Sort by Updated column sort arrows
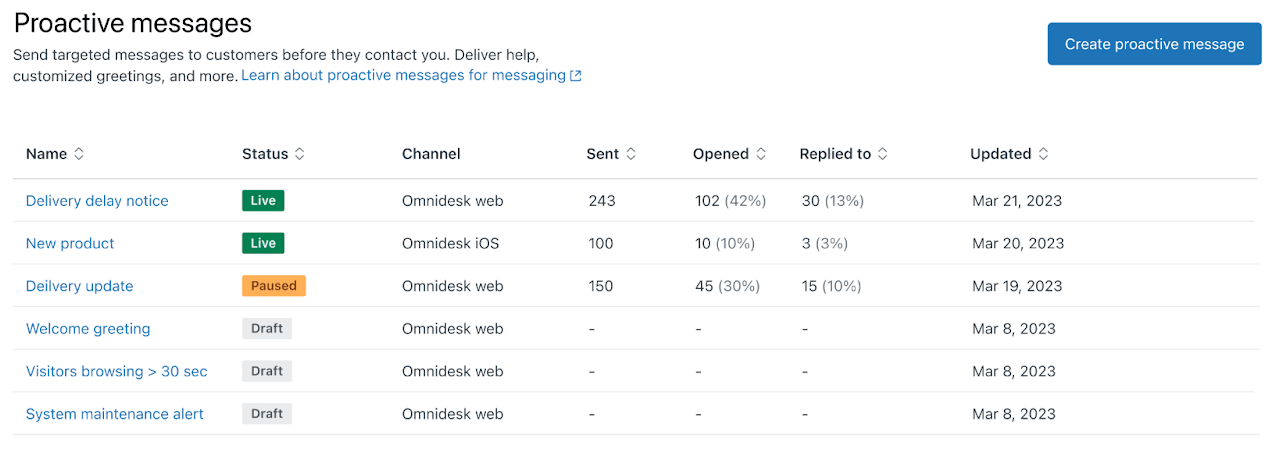This screenshot has height=452, width=1286. pos(1043,154)
